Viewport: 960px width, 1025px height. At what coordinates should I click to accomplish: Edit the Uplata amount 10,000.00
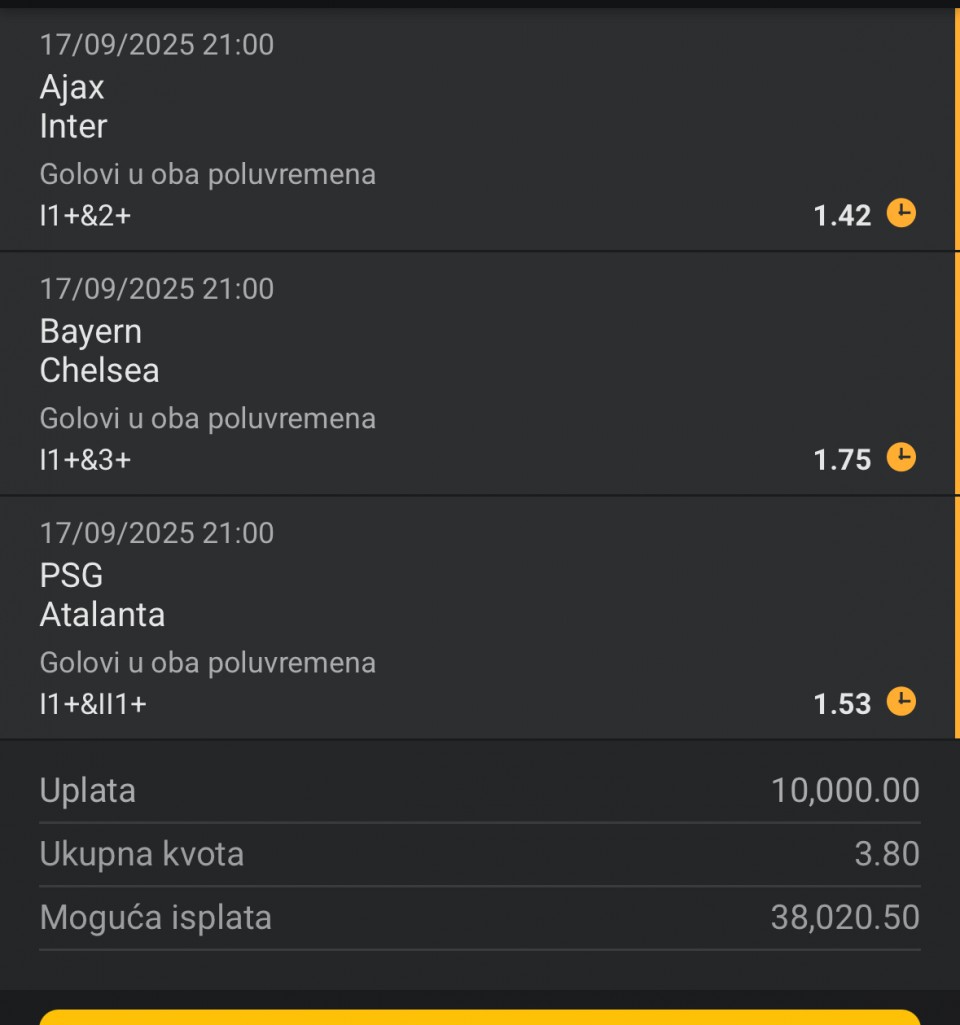846,790
